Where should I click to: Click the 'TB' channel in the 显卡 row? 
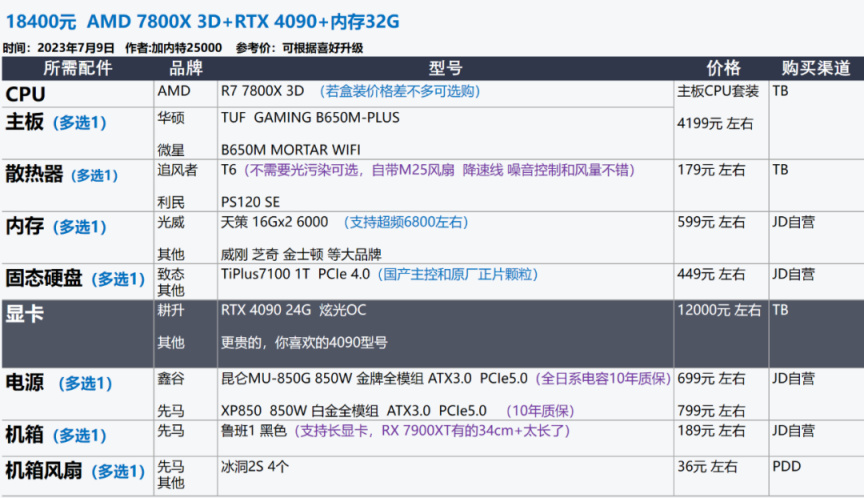coord(780,310)
